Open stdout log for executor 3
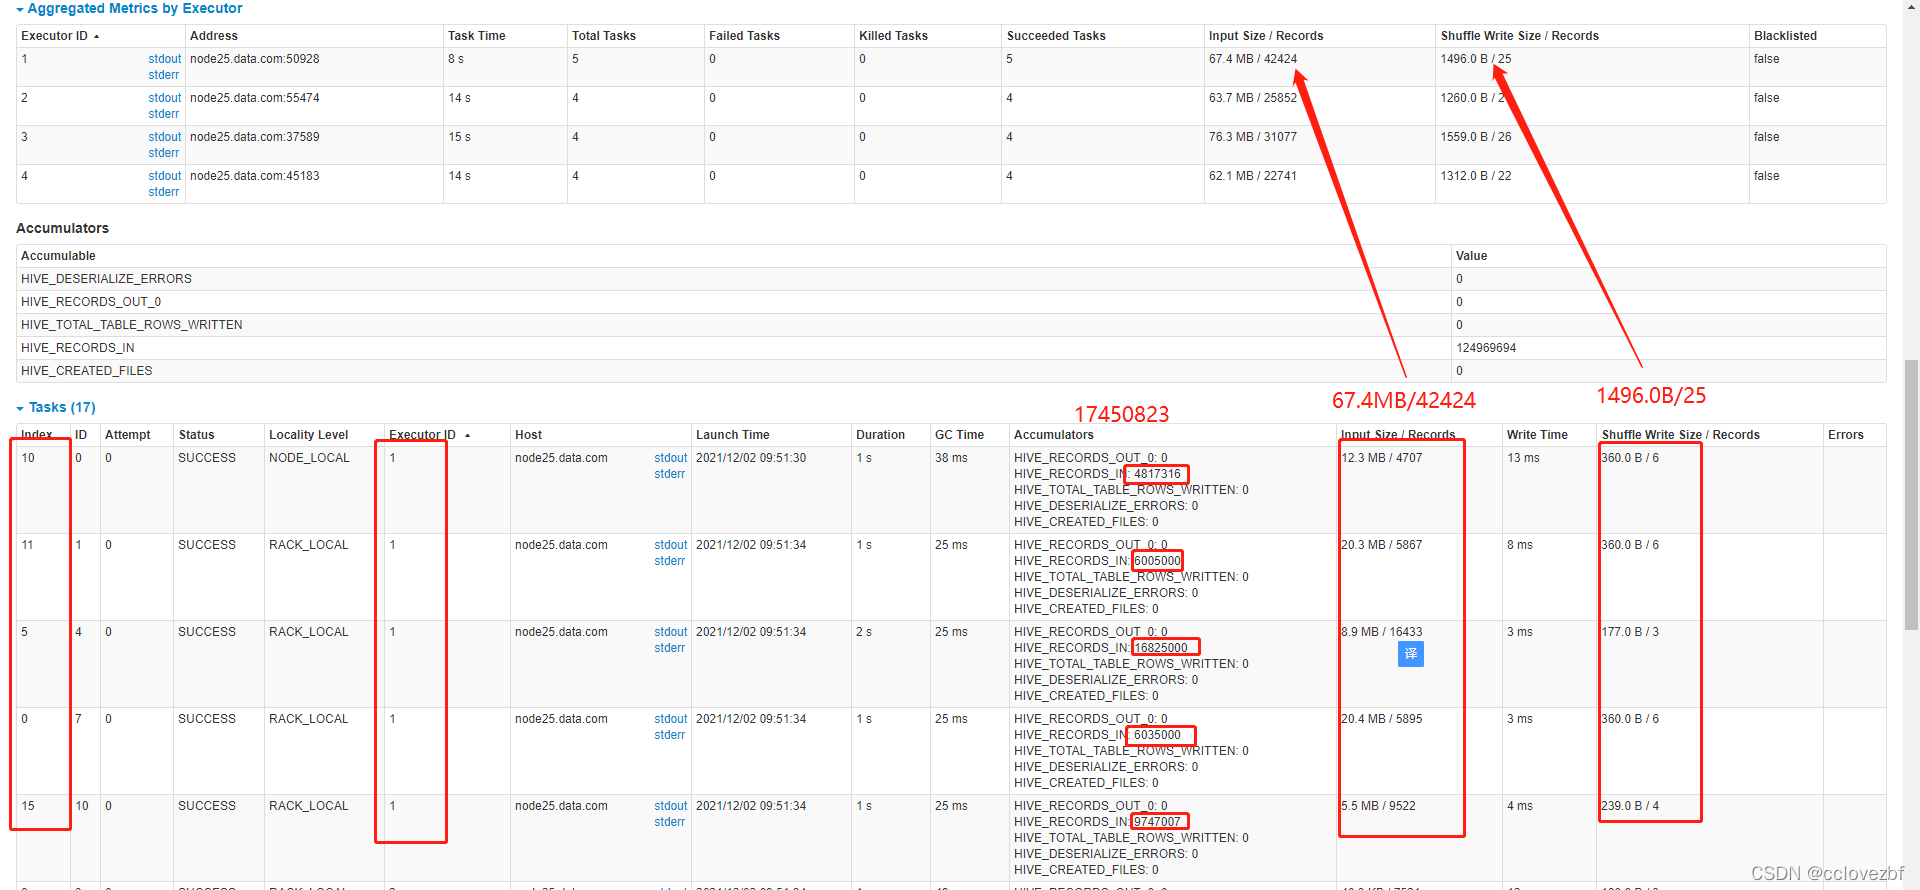This screenshot has height=890, width=1920. [165, 137]
